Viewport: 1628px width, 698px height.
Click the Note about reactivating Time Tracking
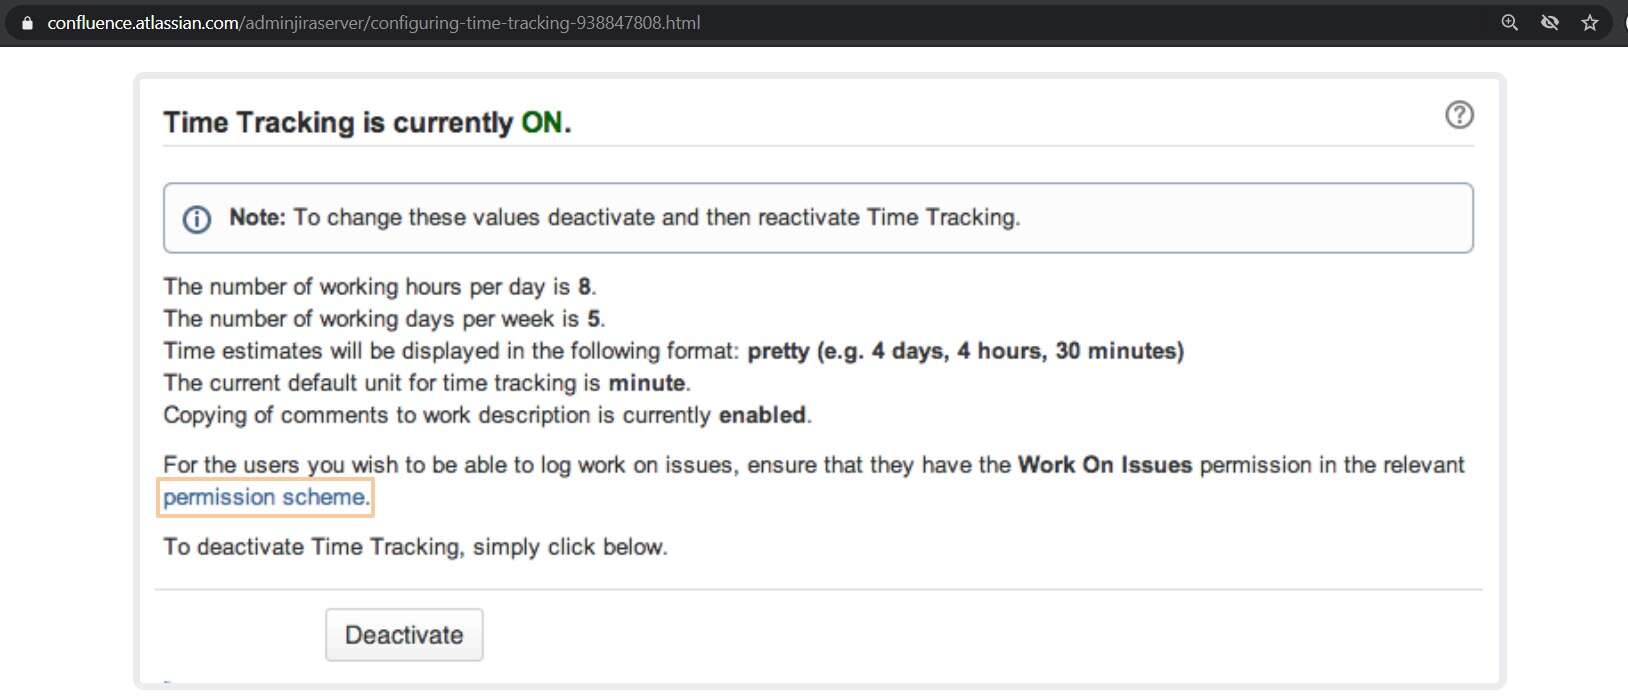(x=656, y=218)
